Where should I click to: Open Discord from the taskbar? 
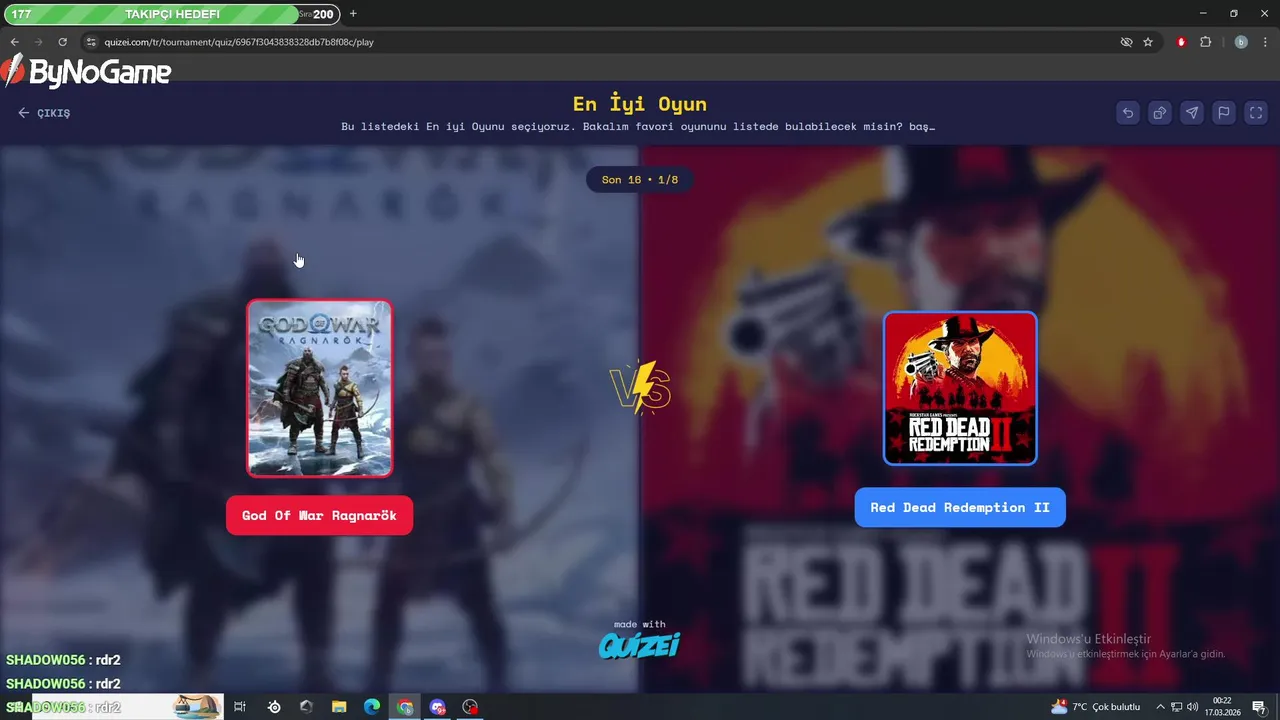pyautogui.click(x=437, y=707)
